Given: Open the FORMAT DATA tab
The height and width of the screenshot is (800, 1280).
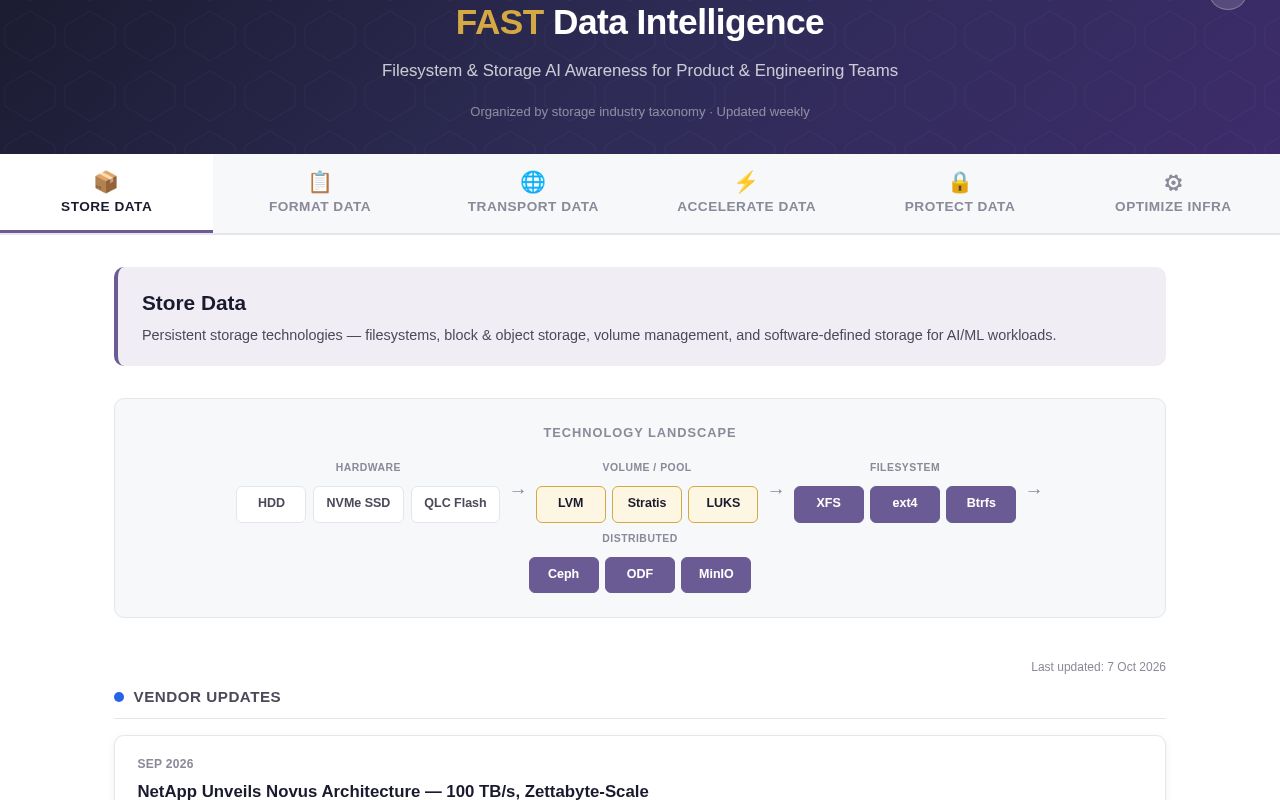Looking at the screenshot, I should tap(320, 194).
